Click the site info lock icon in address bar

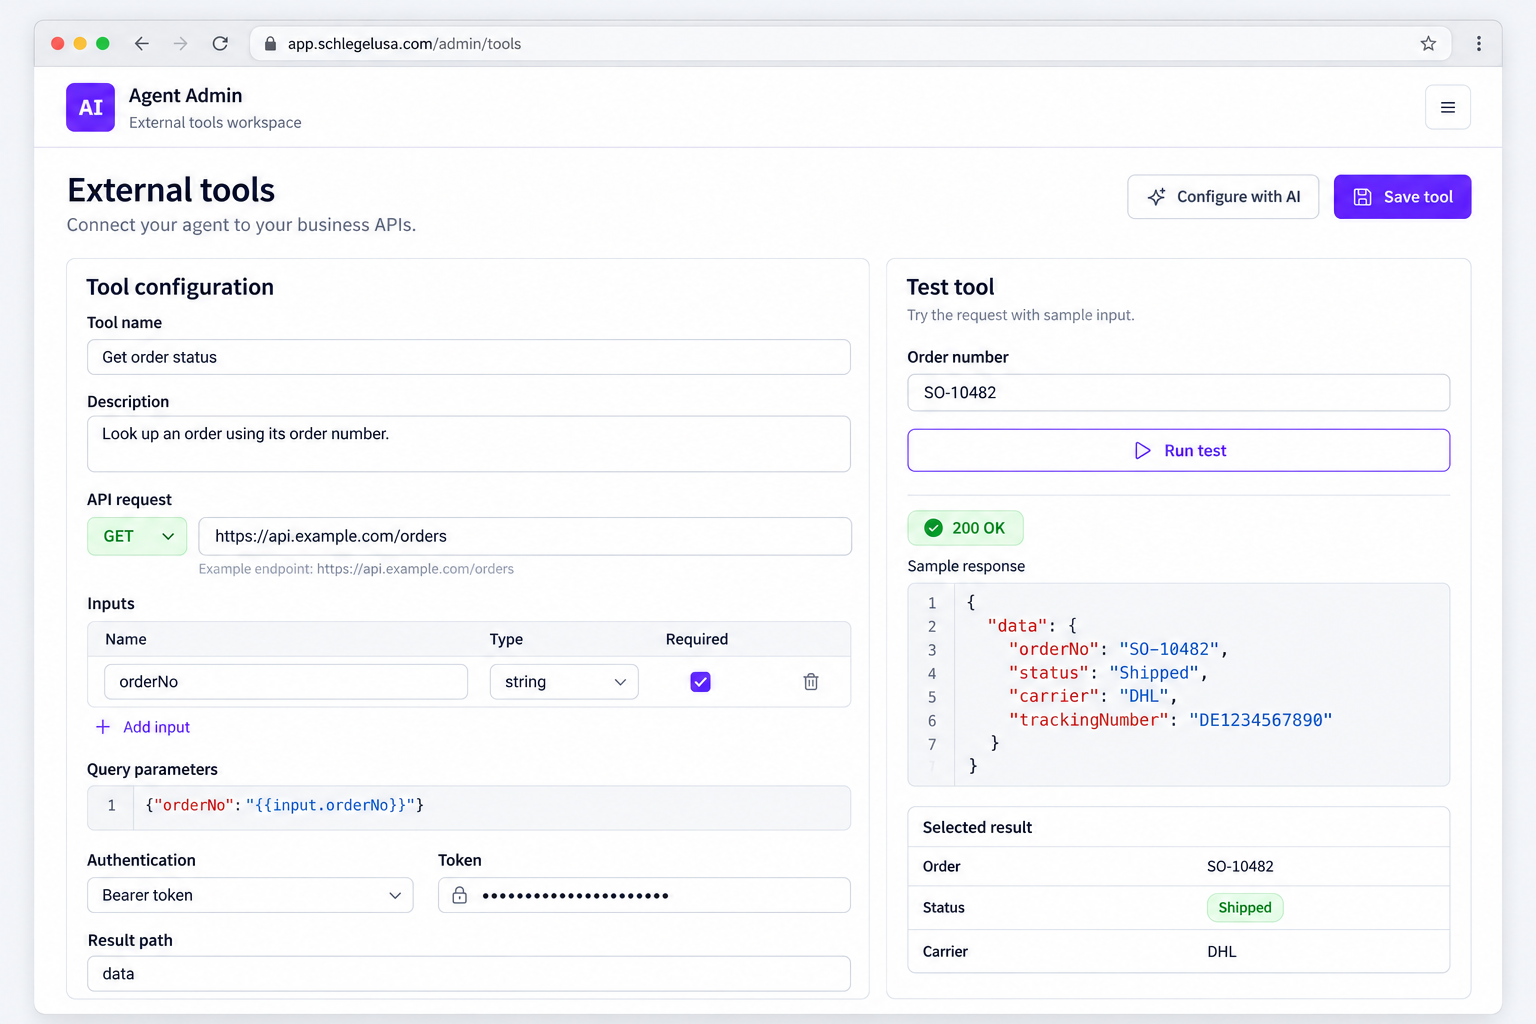click(270, 44)
